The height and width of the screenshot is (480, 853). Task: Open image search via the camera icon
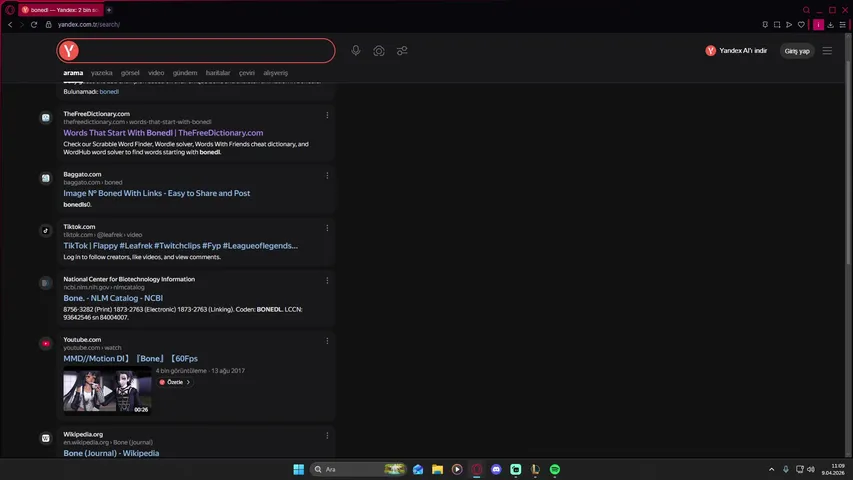379,51
